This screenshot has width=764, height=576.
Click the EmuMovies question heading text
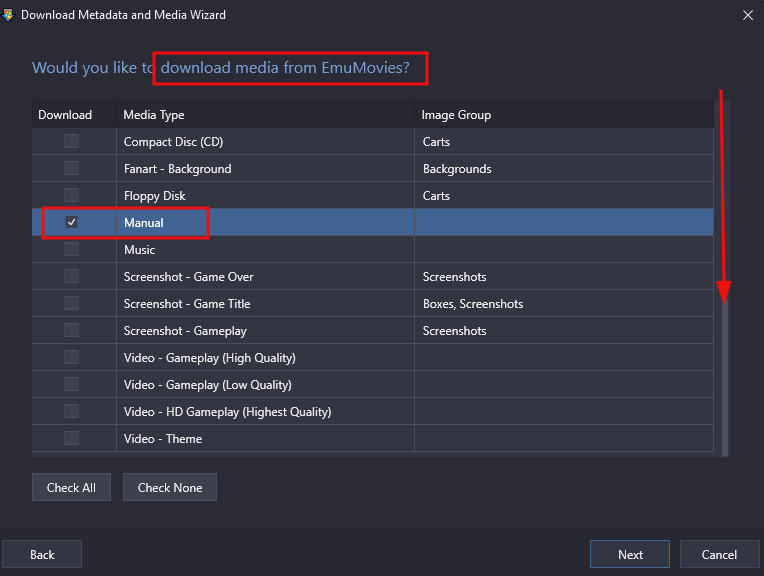(221, 67)
